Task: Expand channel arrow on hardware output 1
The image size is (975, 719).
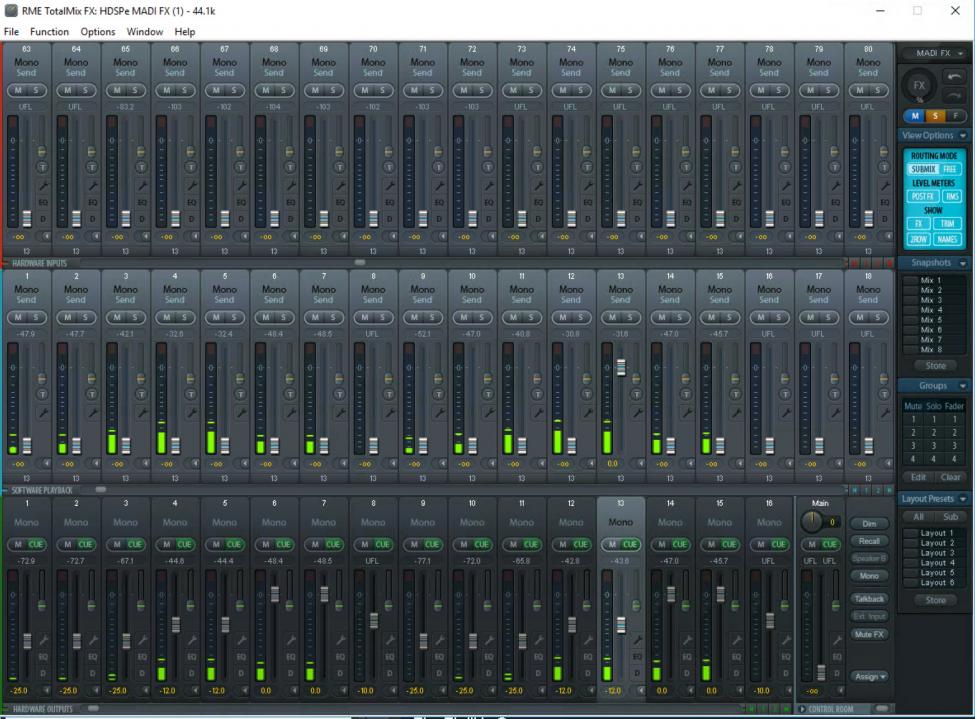Action: tap(46, 690)
